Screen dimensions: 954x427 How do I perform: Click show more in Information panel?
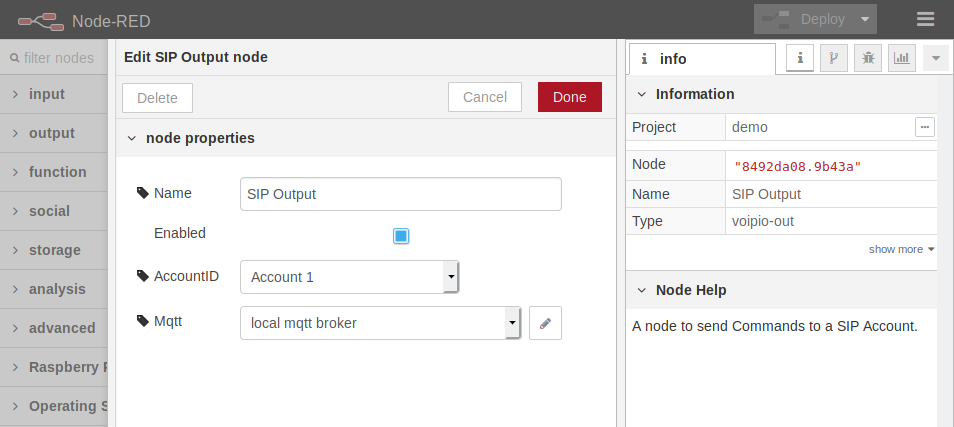[x=901, y=249]
